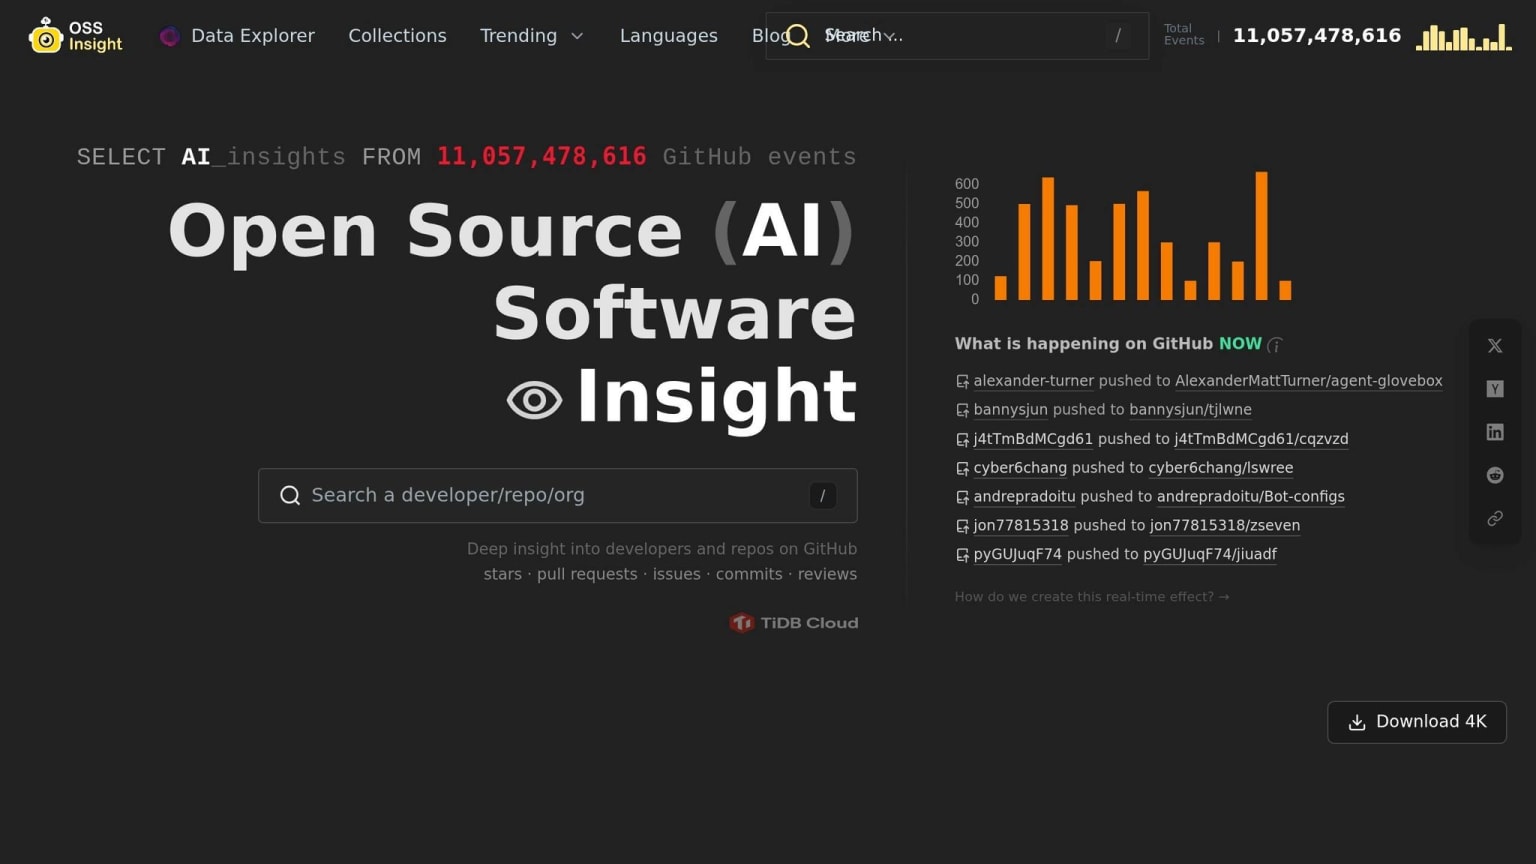
Task: Click the total events count 11,057,478,616
Action: 1317,36
